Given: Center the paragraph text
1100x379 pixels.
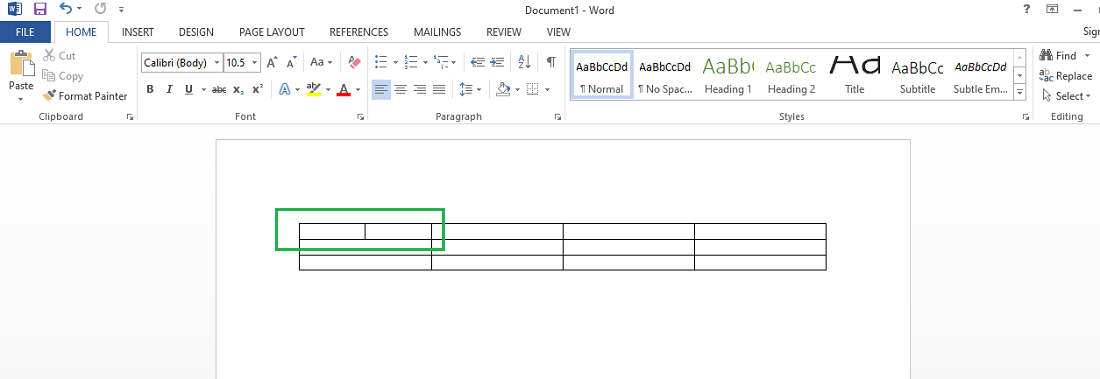Looking at the screenshot, I should 401,89.
